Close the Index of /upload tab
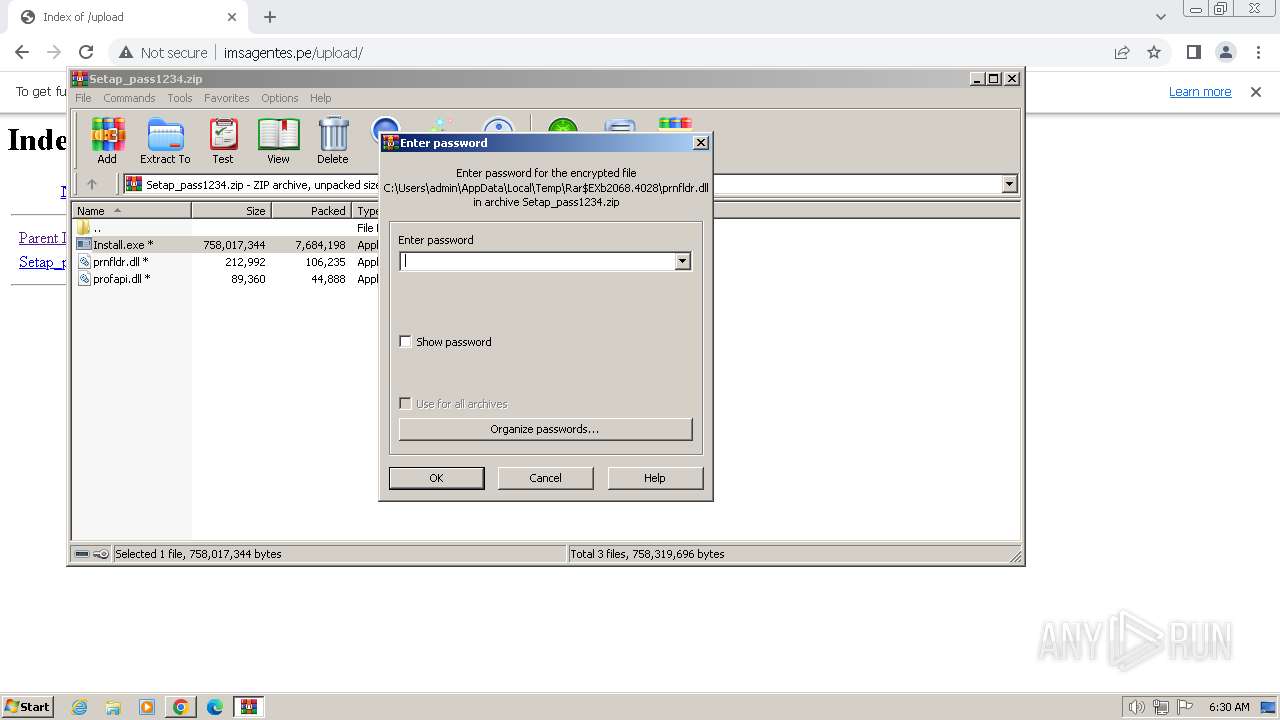The width and height of the screenshot is (1280, 720). point(232,17)
